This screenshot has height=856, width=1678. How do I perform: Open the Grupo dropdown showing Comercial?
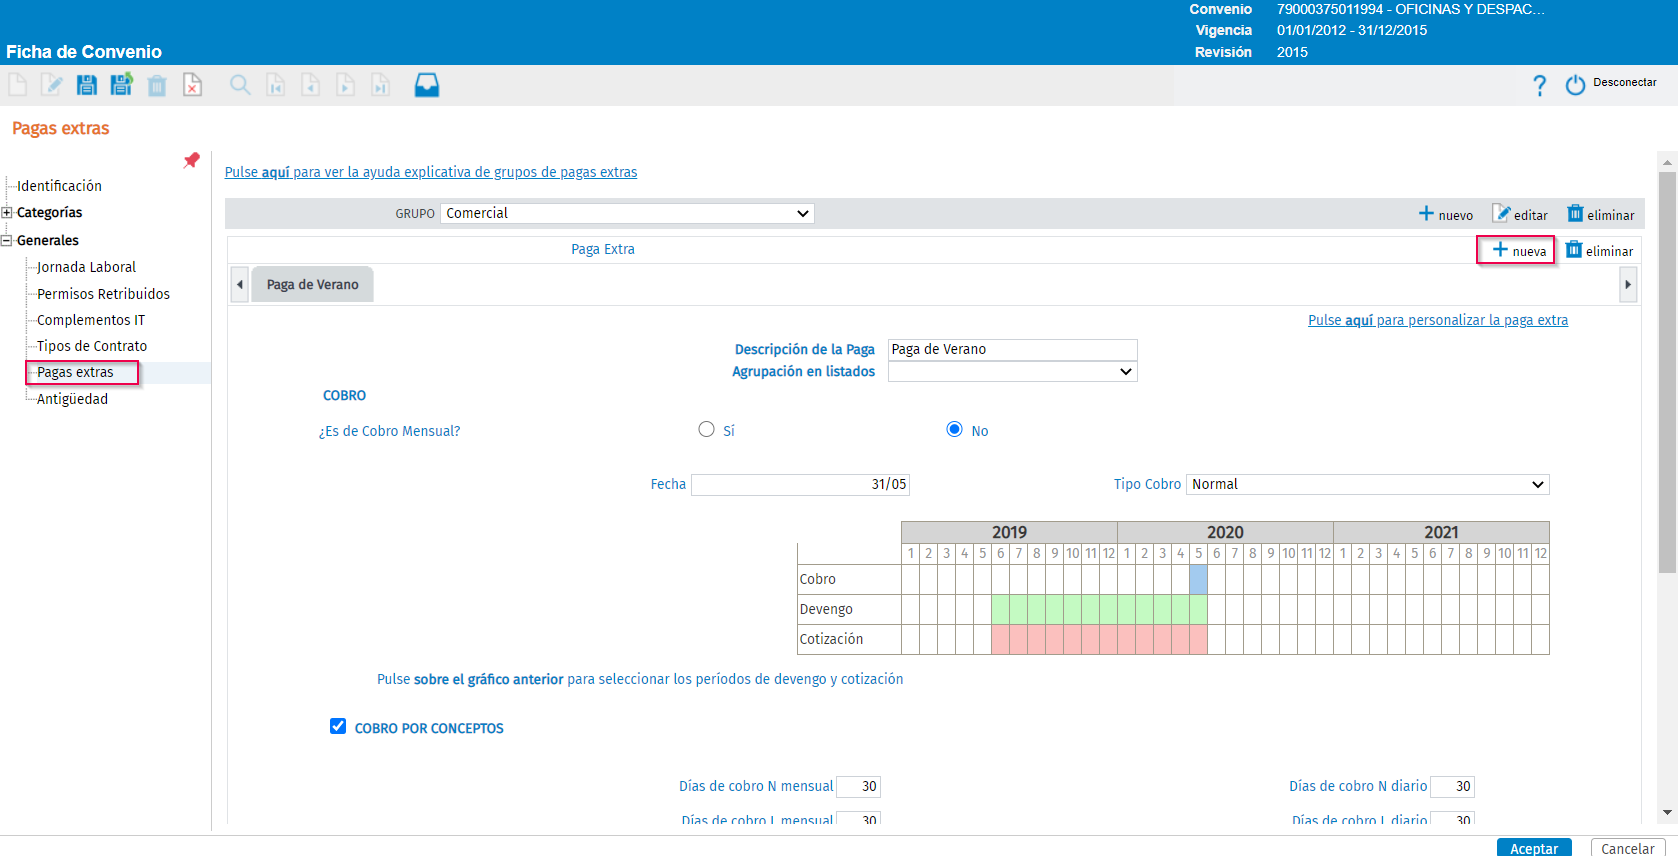pos(627,213)
